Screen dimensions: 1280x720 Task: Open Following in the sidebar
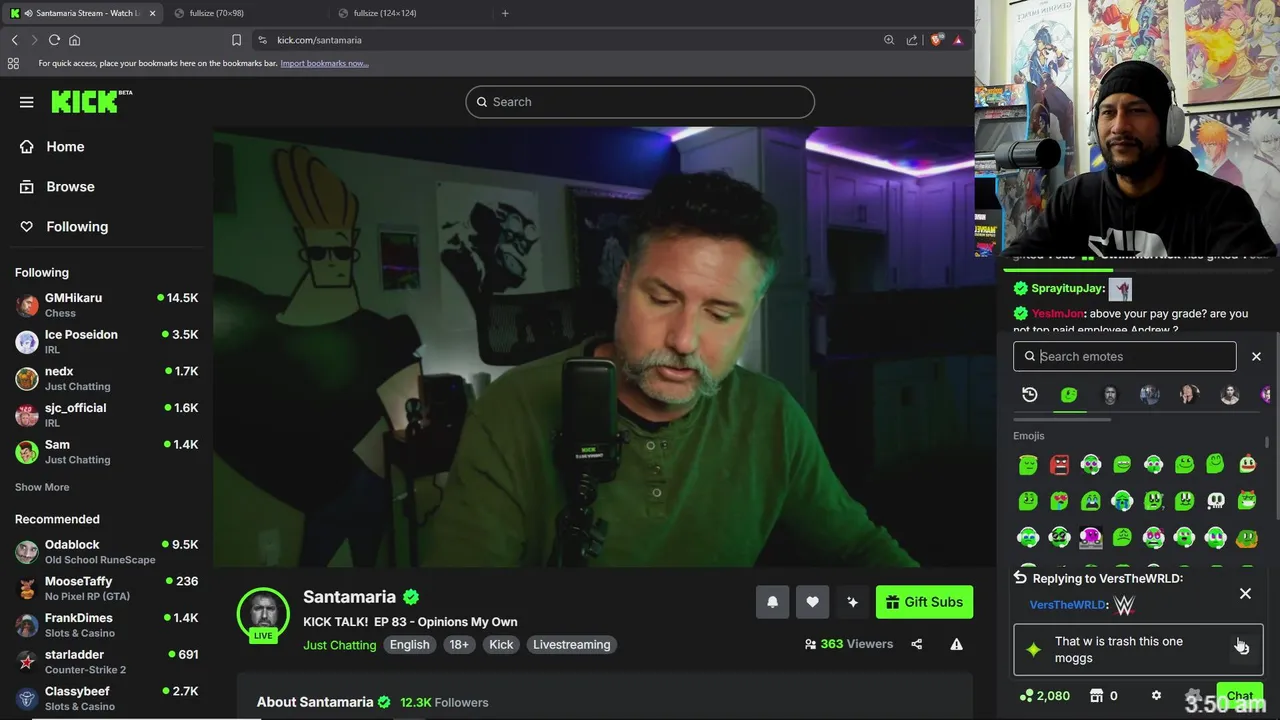[x=76, y=226]
